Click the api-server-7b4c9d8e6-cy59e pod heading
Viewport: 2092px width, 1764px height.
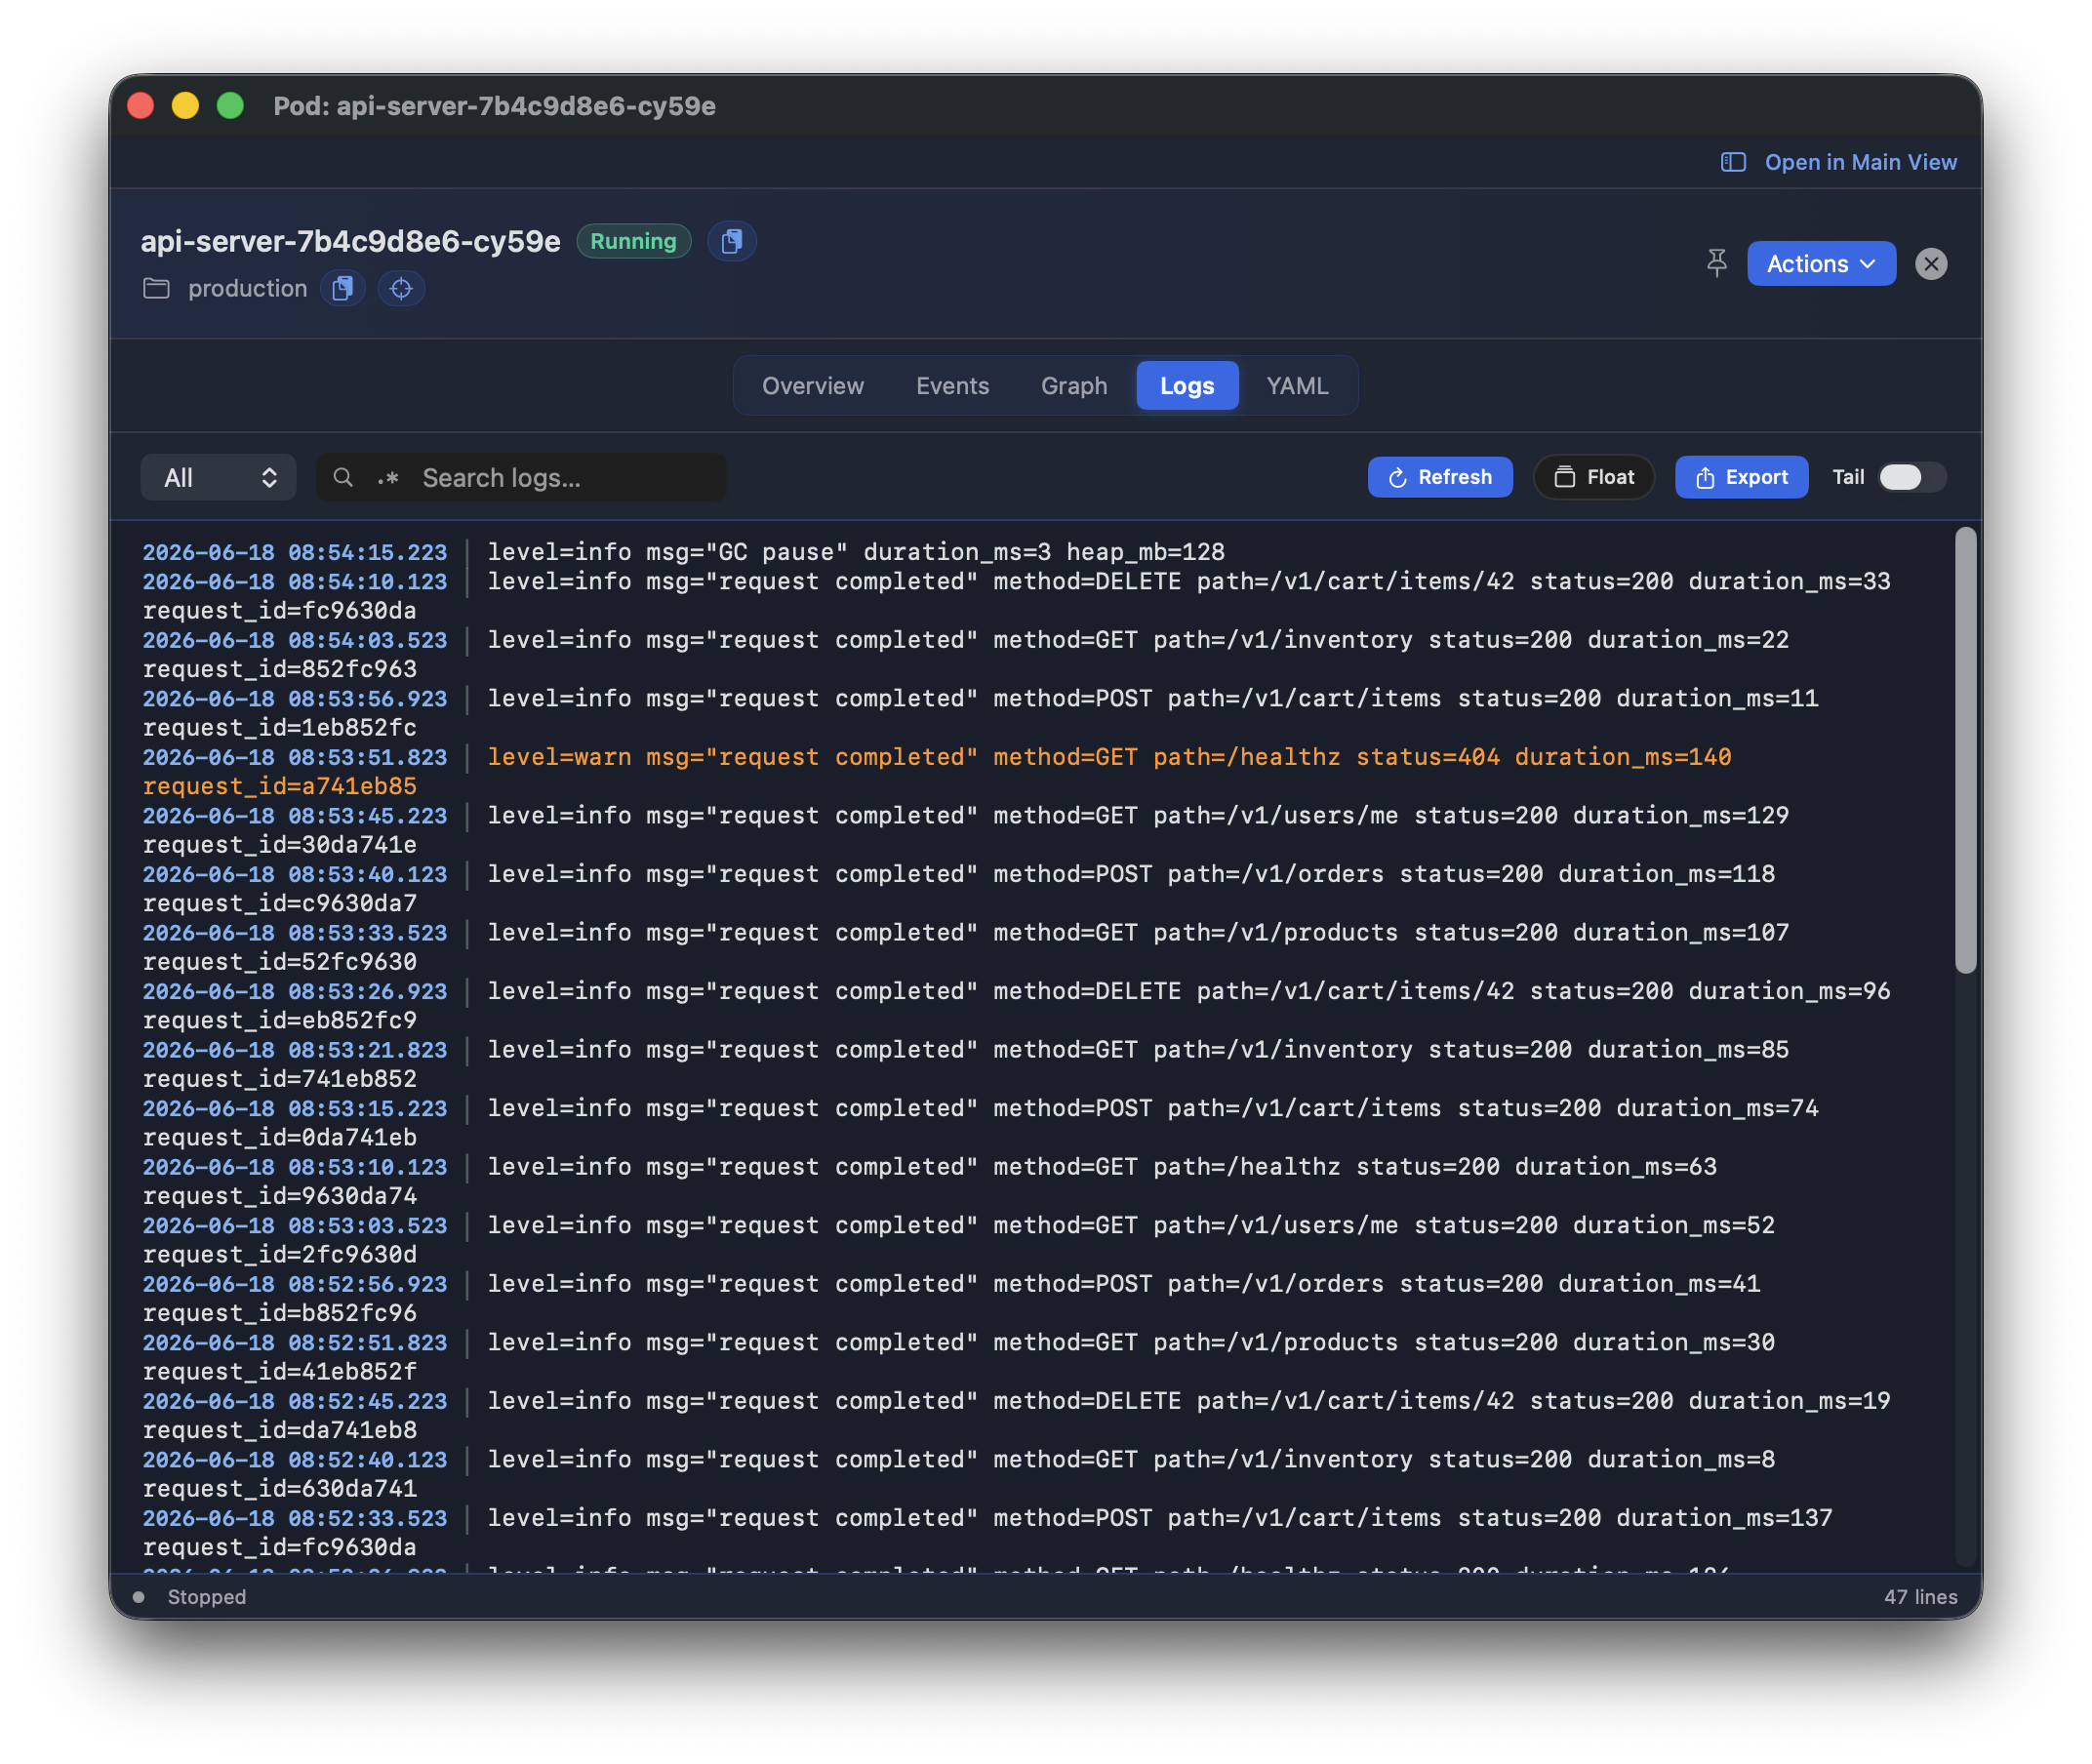[350, 241]
